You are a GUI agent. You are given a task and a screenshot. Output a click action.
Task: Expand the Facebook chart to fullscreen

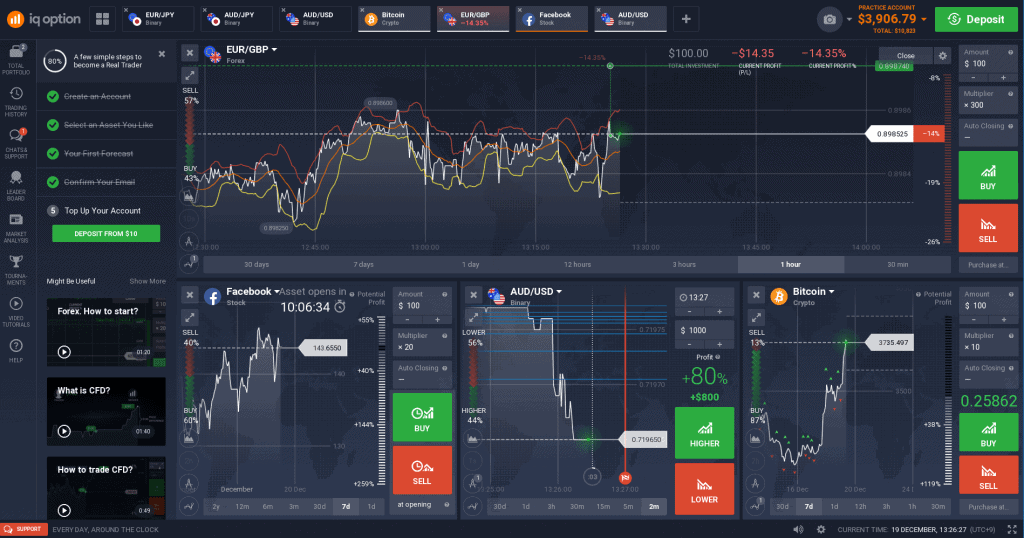(x=189, y=317)
